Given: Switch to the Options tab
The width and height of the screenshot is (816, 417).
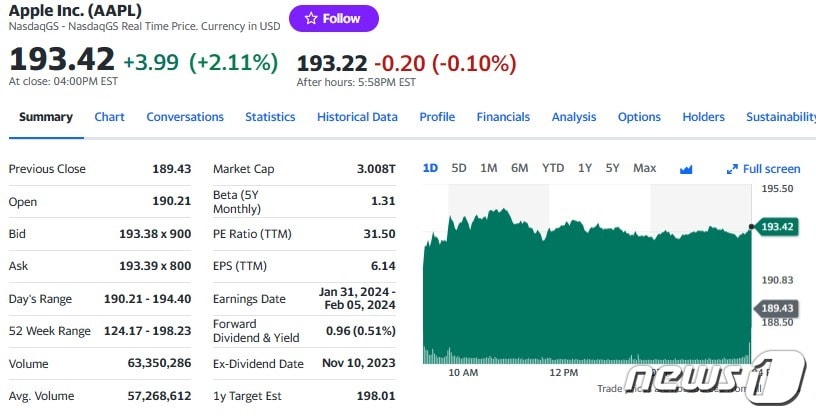Looking at the screenshot, I should click(x=639, y=117).
